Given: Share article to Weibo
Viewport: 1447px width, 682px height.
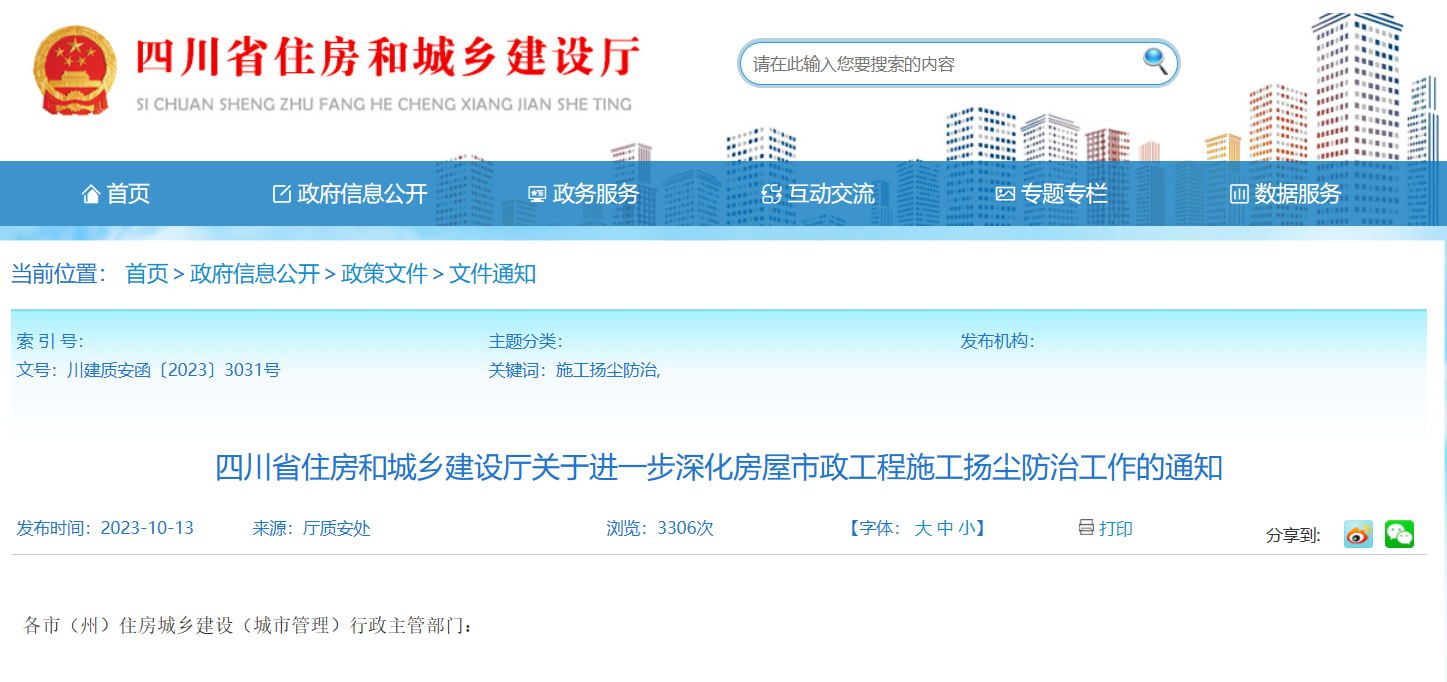Looking at the screenshot, I should tap(1357, 534).
